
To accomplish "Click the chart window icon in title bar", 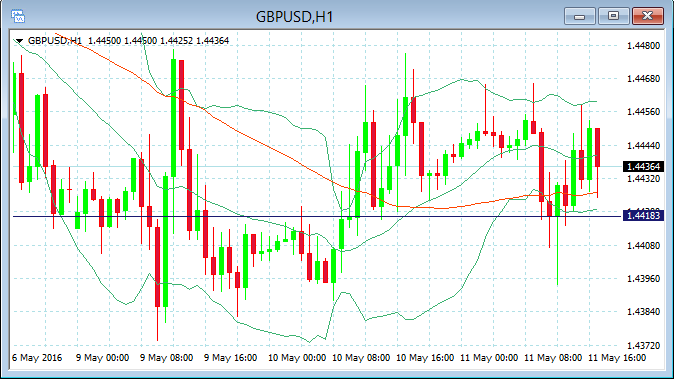I will 18,16.
